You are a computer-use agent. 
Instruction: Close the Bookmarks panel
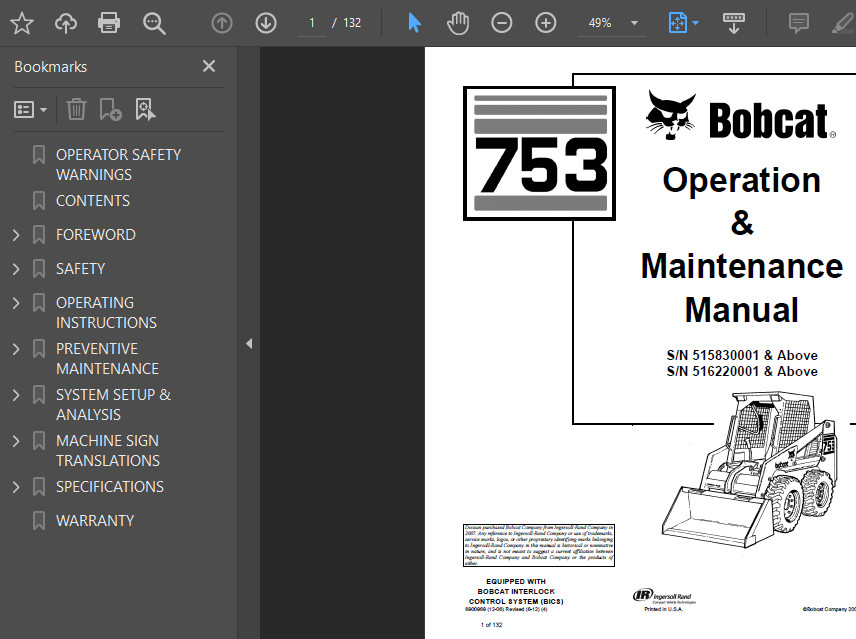click(209, 66)
